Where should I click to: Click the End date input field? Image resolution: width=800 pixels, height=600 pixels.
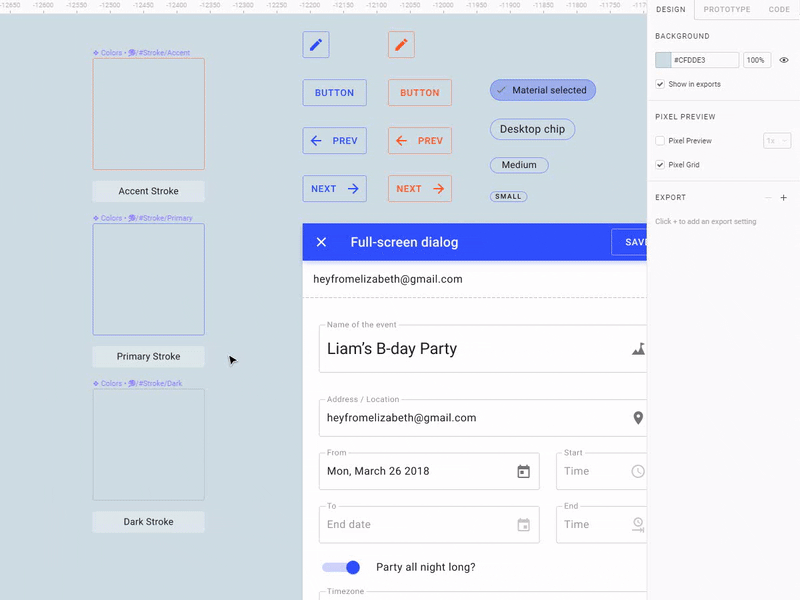pos(429,524)
